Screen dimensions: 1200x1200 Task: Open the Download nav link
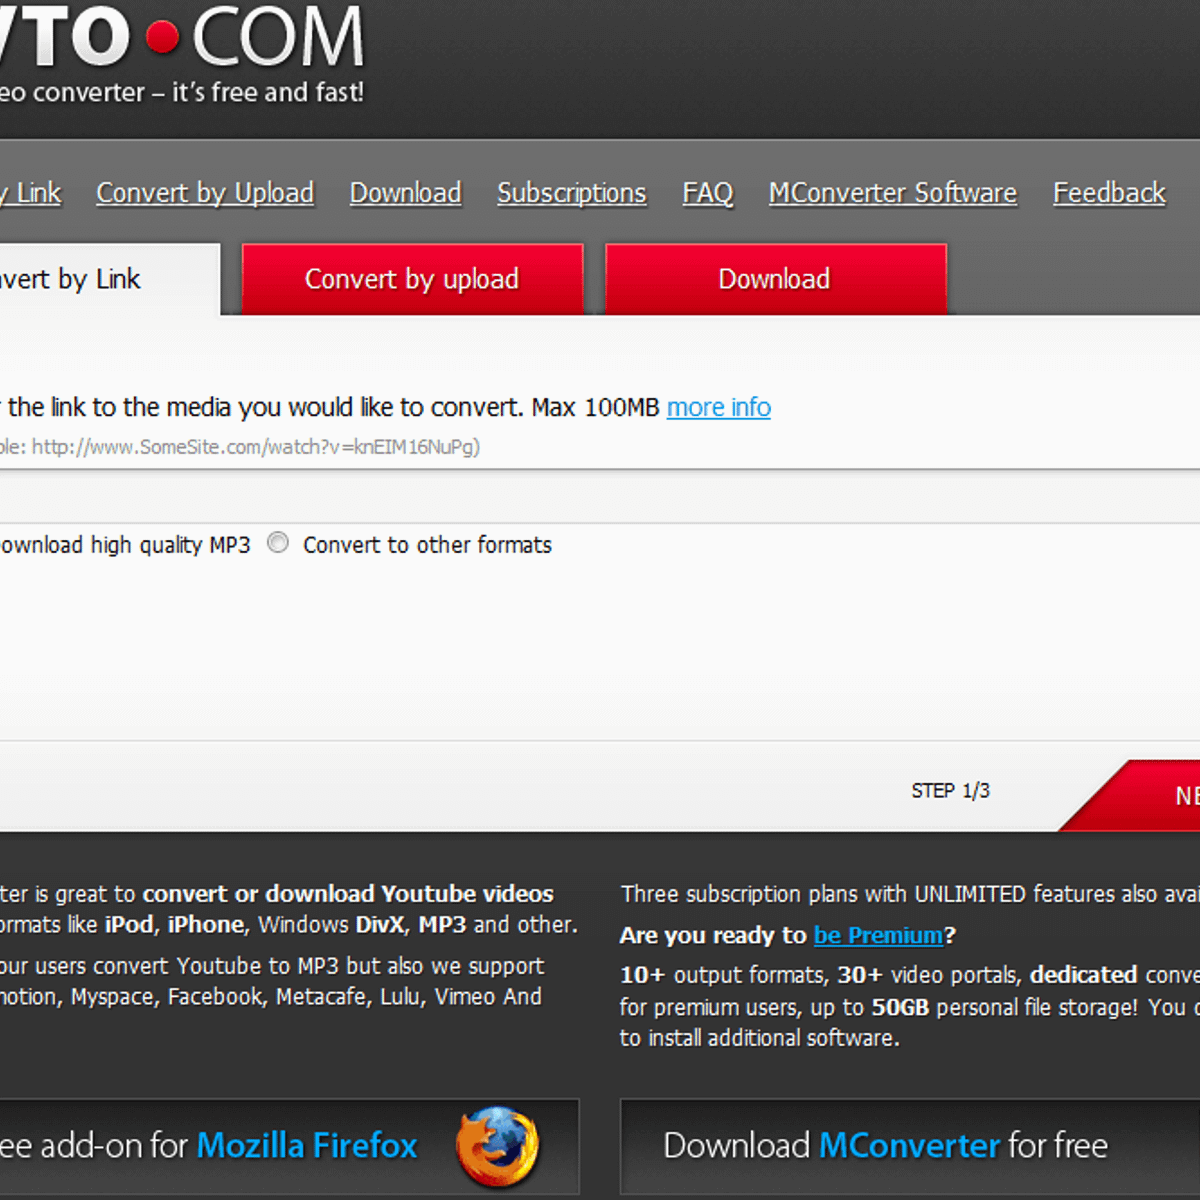405,193
